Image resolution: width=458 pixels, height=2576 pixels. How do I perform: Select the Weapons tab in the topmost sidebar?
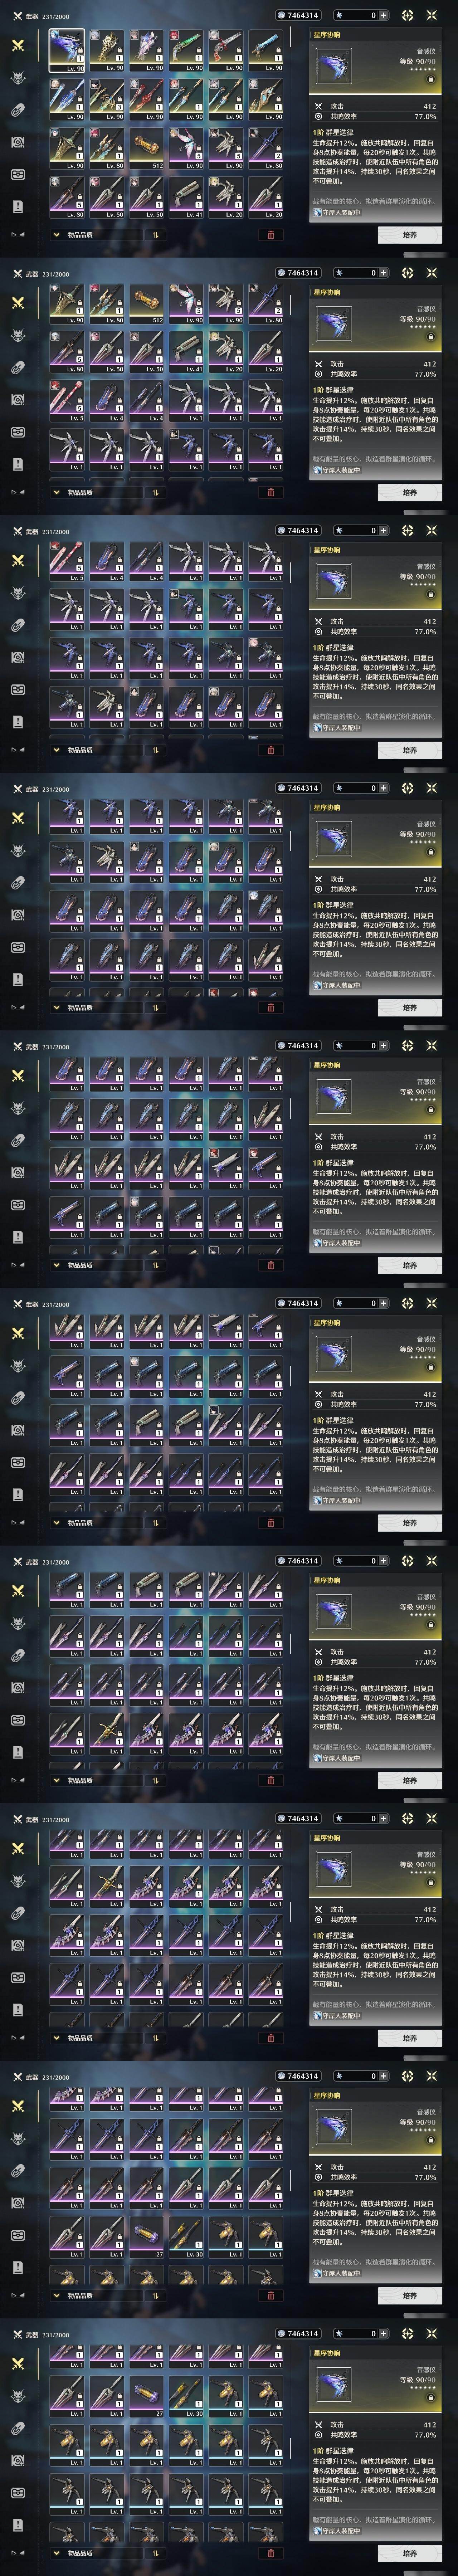17,46
